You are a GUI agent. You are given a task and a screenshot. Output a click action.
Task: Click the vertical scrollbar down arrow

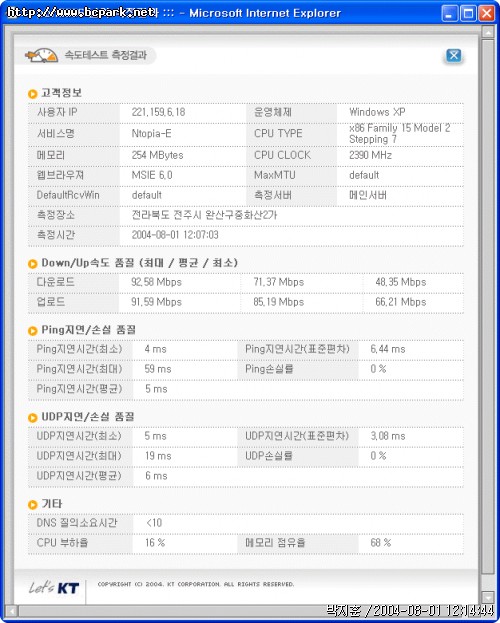(487, 597)
